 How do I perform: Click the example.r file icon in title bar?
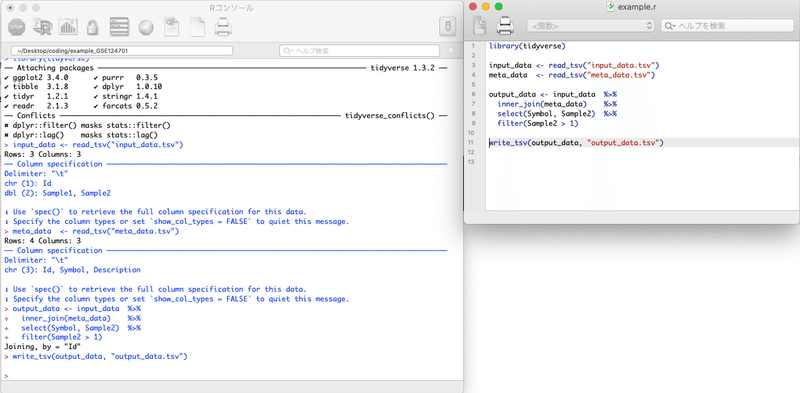[610, 7]
